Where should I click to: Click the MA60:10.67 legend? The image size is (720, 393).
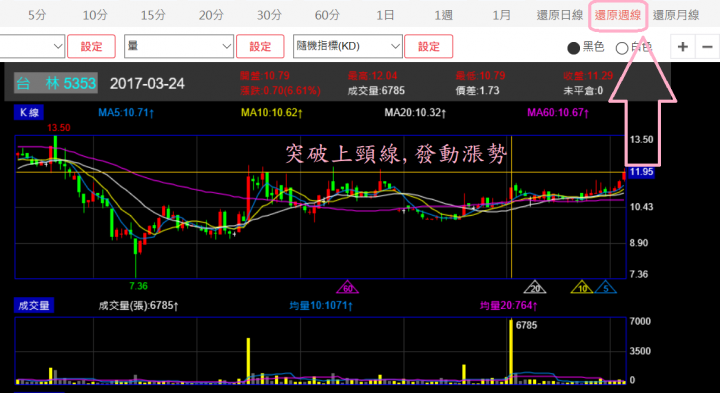pos(558,112)
